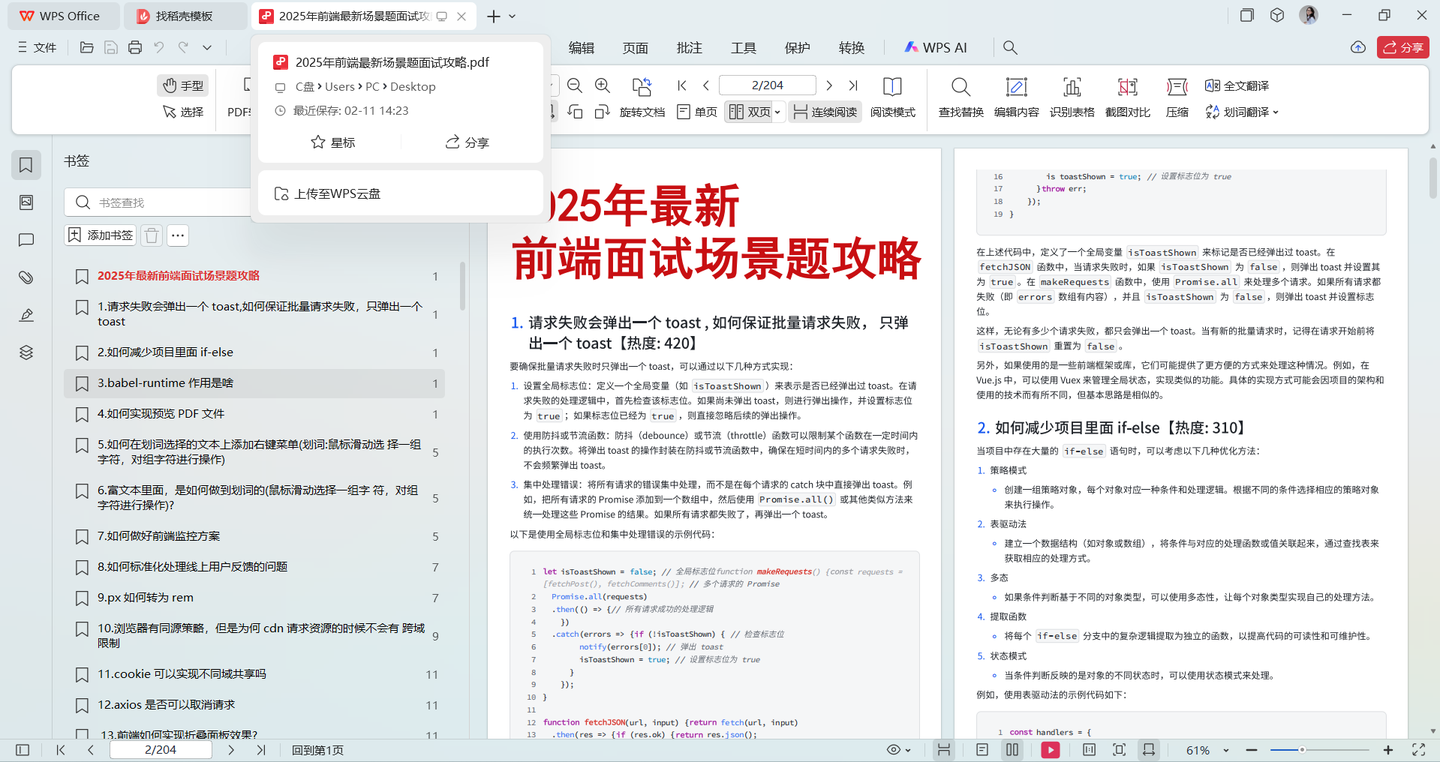Screen dimensions: 1440x762
Task: Click 添加书签 button
Action: [99, 235]
